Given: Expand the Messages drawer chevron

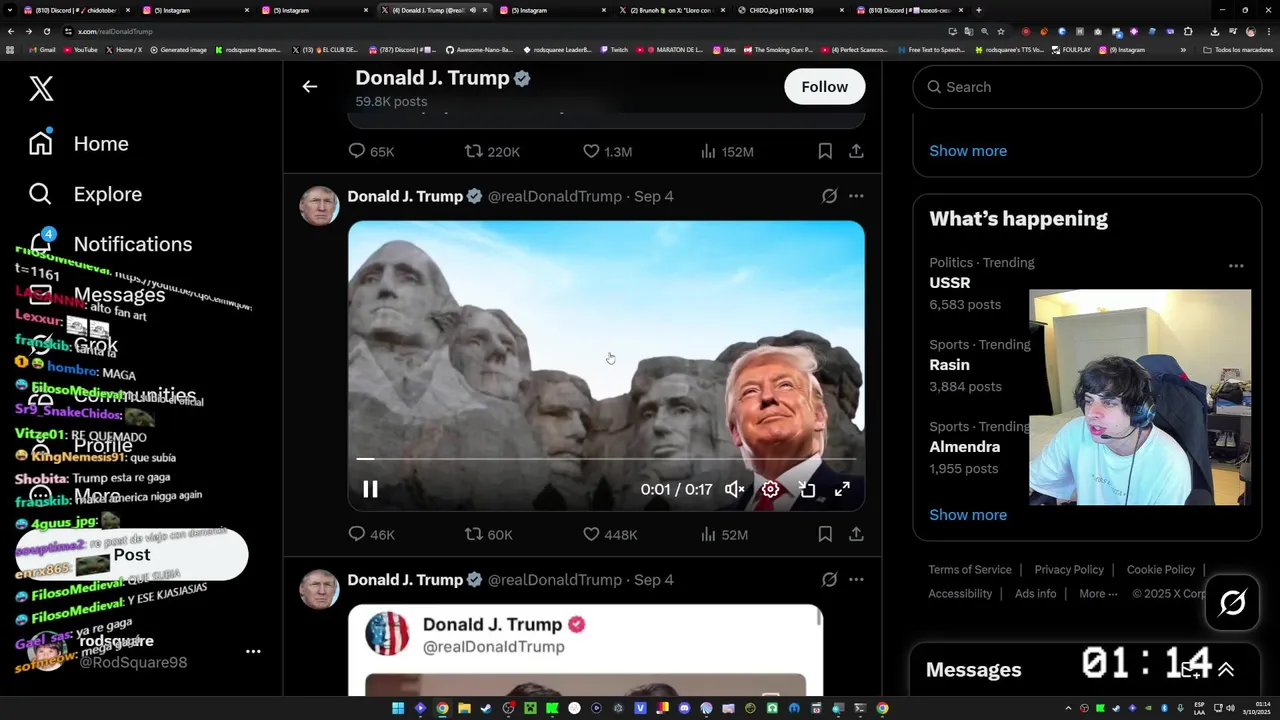Looking at the screenshot, I should [x=1226, y=670].
